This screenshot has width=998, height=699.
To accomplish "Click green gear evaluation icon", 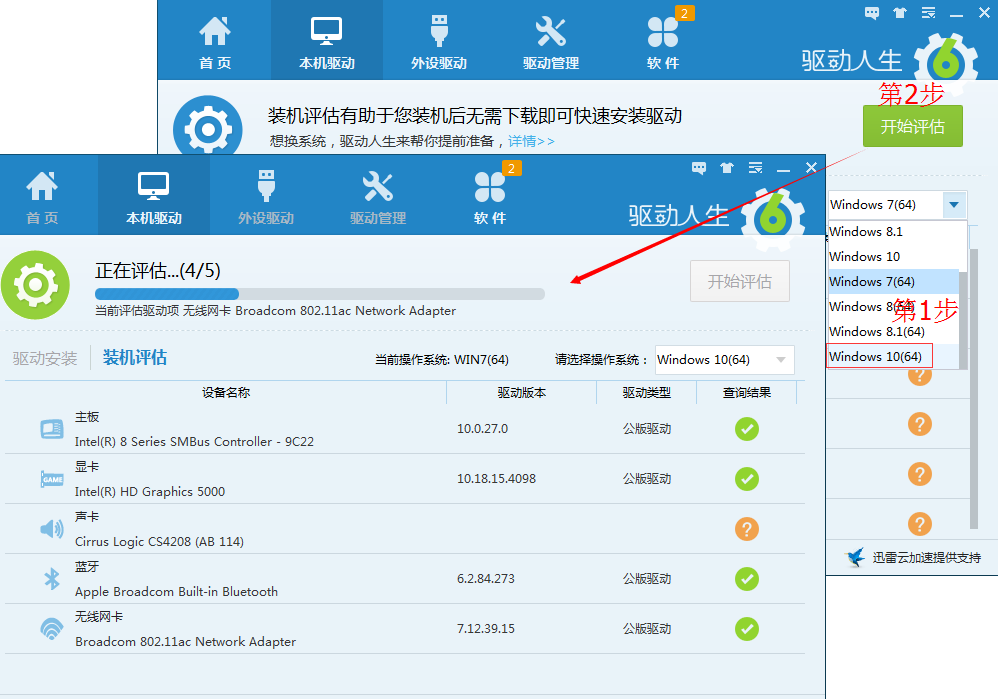I will (x=36, y=285).
